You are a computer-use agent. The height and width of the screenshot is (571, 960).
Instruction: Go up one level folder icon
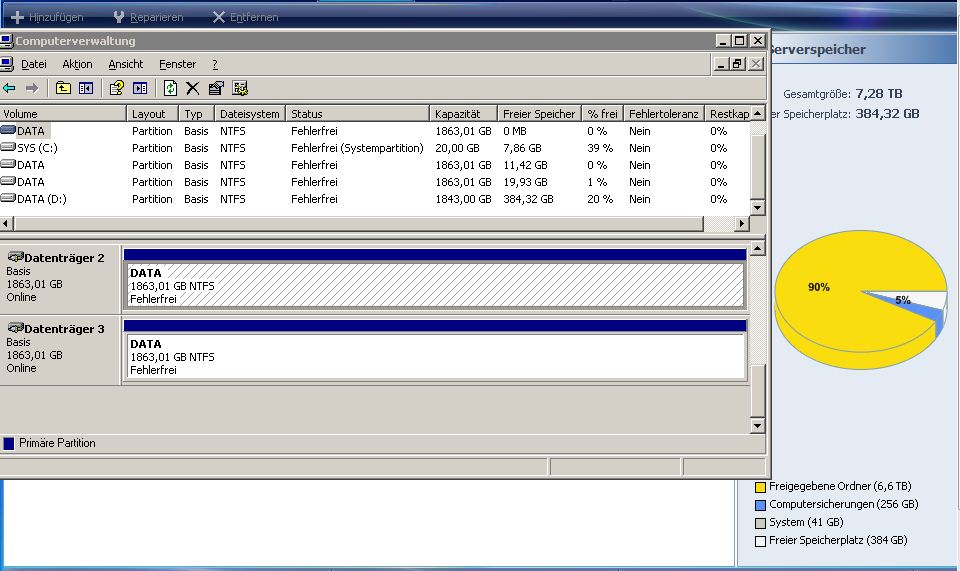pyautogui.click(x=63, y=88)
